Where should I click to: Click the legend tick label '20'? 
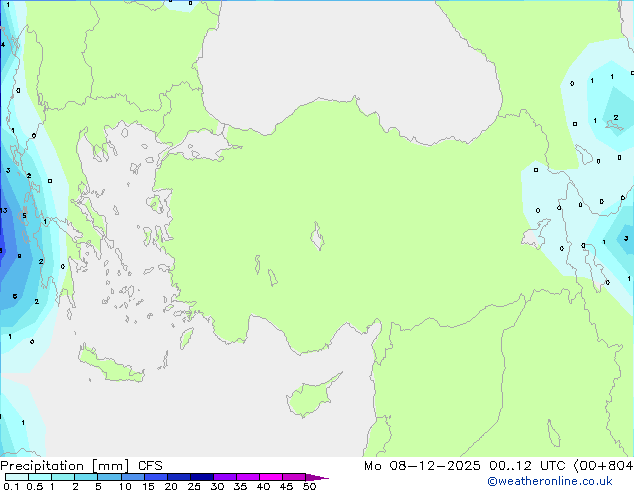(171, 486)
